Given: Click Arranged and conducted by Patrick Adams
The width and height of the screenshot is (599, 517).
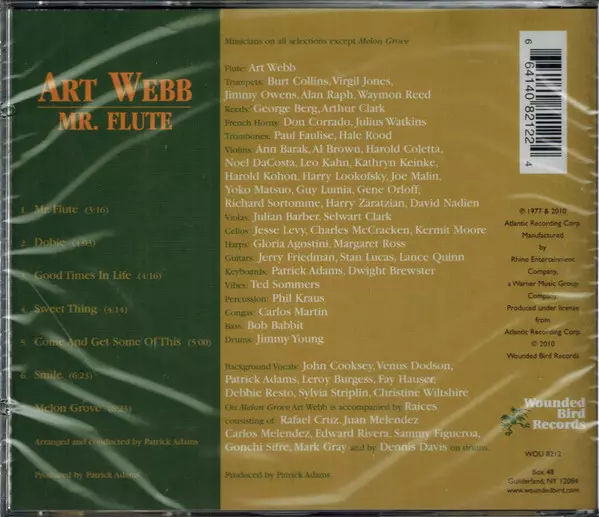Looking at the screenshot, I should (117, 442).
